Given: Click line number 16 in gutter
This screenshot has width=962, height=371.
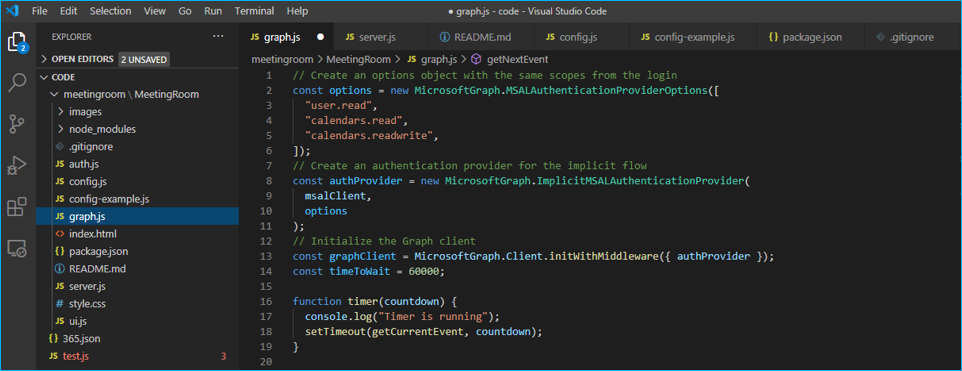Looking at the screenshot, I should tap(266, 302).
